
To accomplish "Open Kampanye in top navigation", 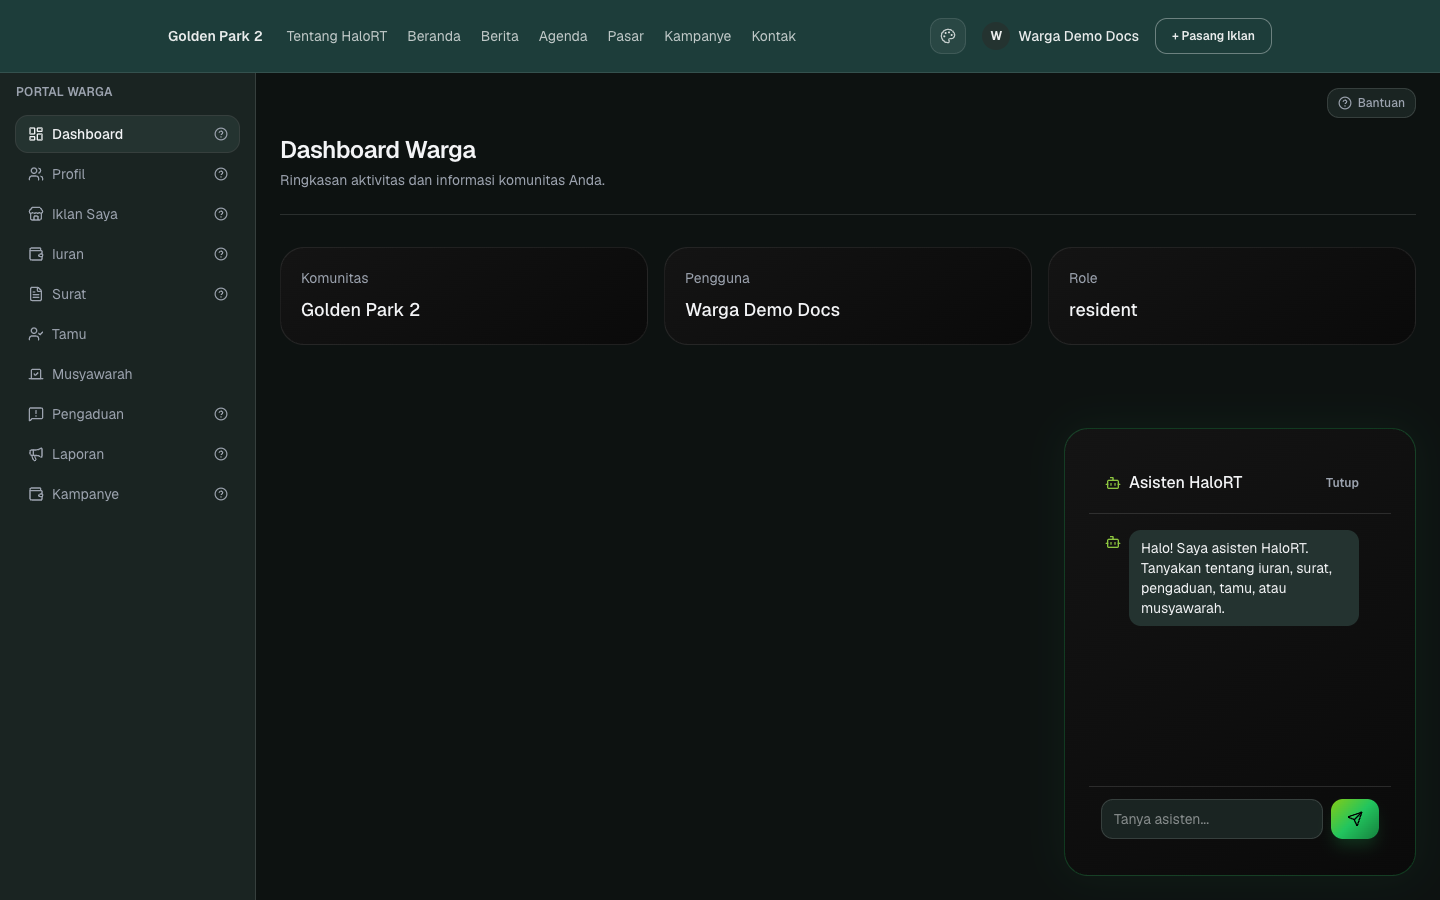I will [698, 36].
